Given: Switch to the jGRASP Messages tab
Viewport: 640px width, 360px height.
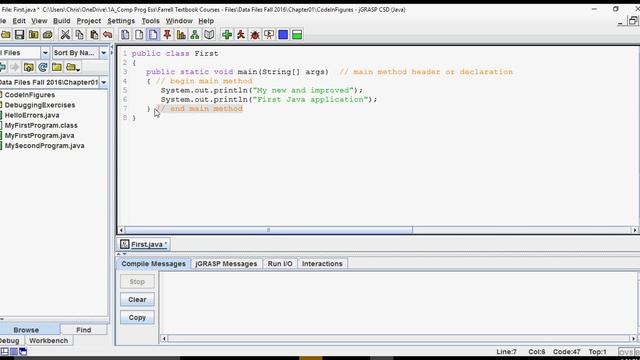Looking at the screenshot, I should click(226, 264).
